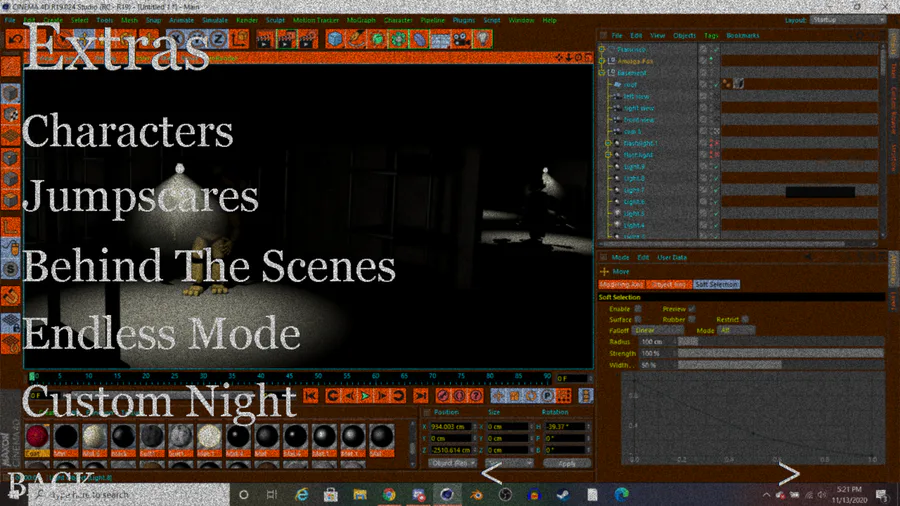The height and width of the screenshot is (506, 900).
Task: Toggle the Parameter key P icon
Action: [x=548, y=396]
